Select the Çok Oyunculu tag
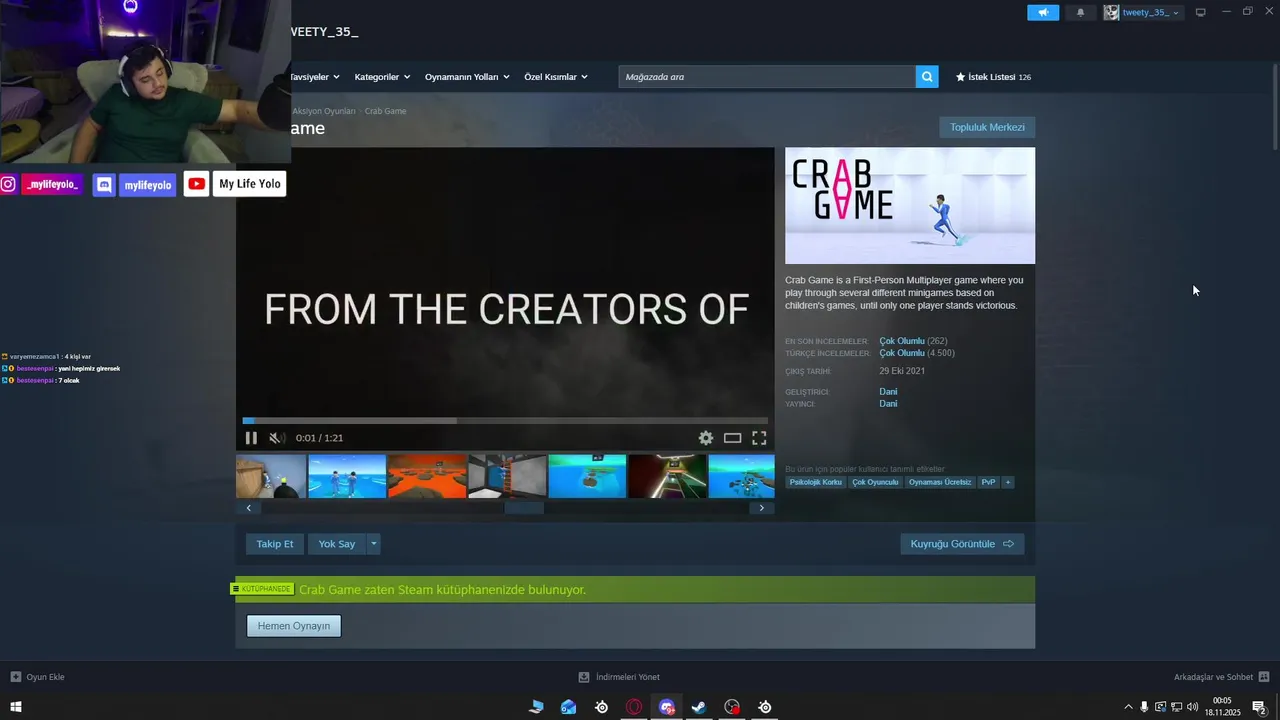This screenshot has width=1280, height=720. (875, 482)
